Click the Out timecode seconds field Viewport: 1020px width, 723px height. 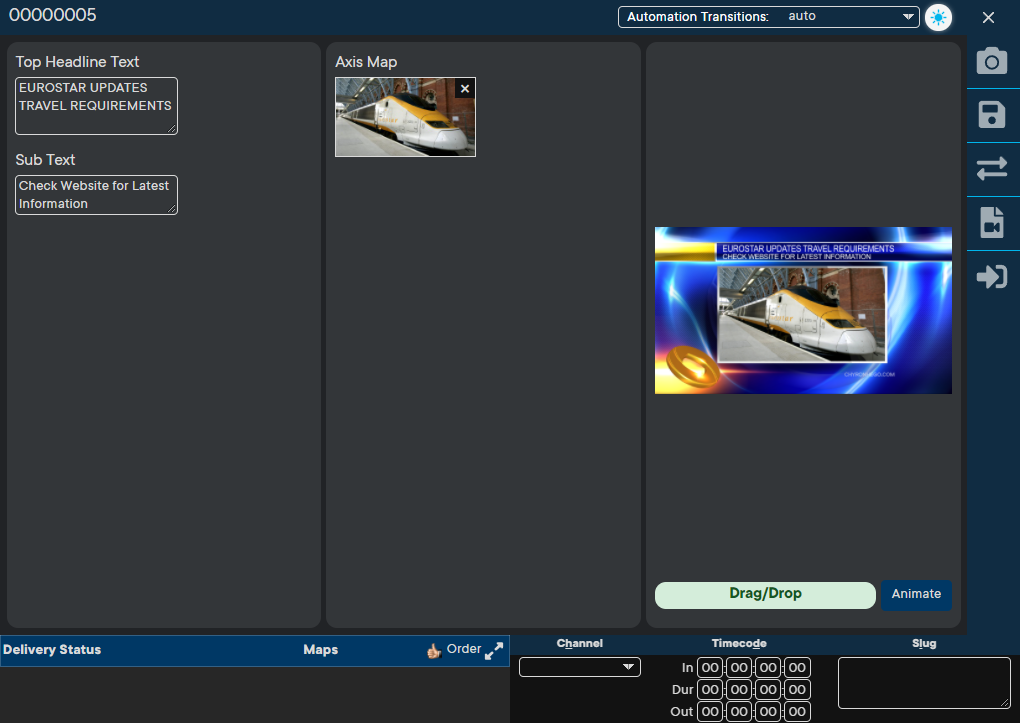pos(768,712)
